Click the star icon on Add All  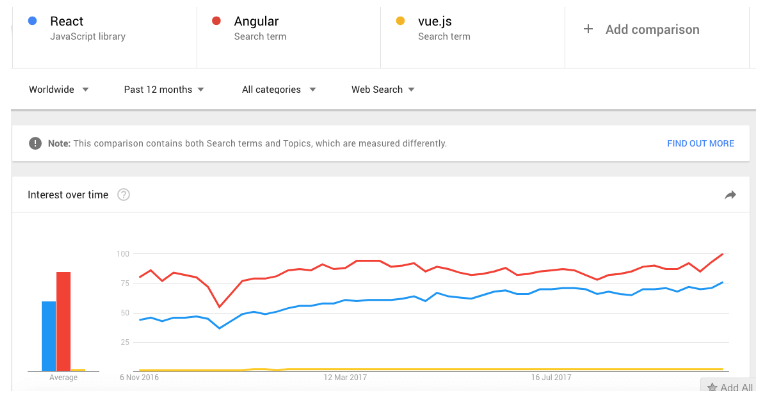tap(712, 387)
